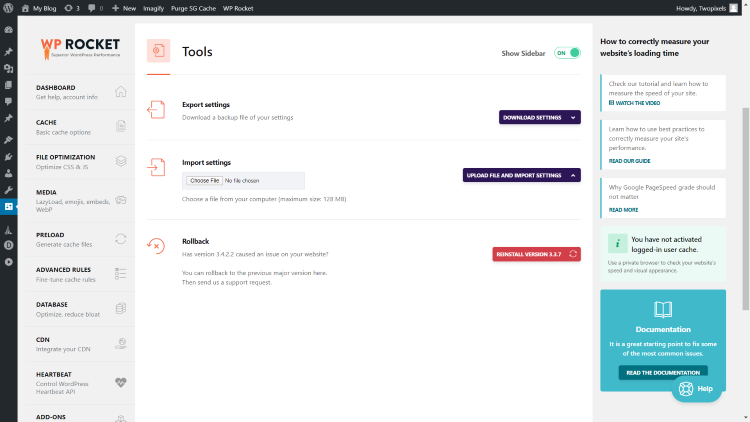Click Choose File for import
The height and width of the screenshot is (422, 750).
pos(204,181)
